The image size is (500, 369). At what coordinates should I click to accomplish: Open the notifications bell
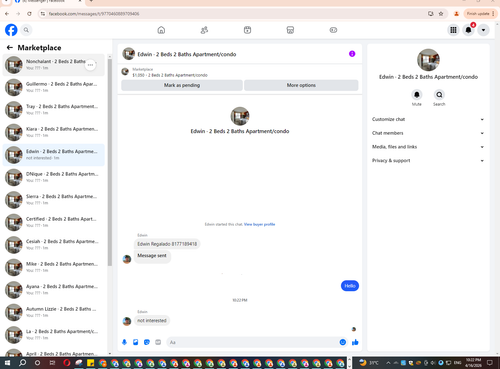pyautogui.click(x=468, y=30)
